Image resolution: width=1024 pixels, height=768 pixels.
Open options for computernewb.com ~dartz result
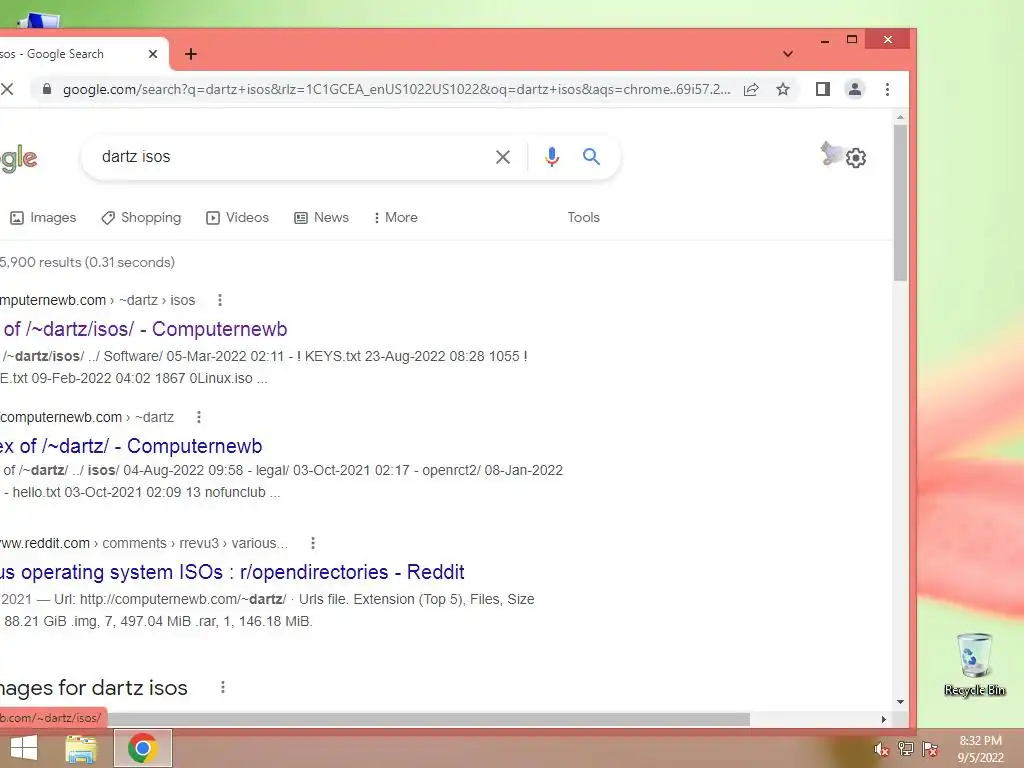199,417
